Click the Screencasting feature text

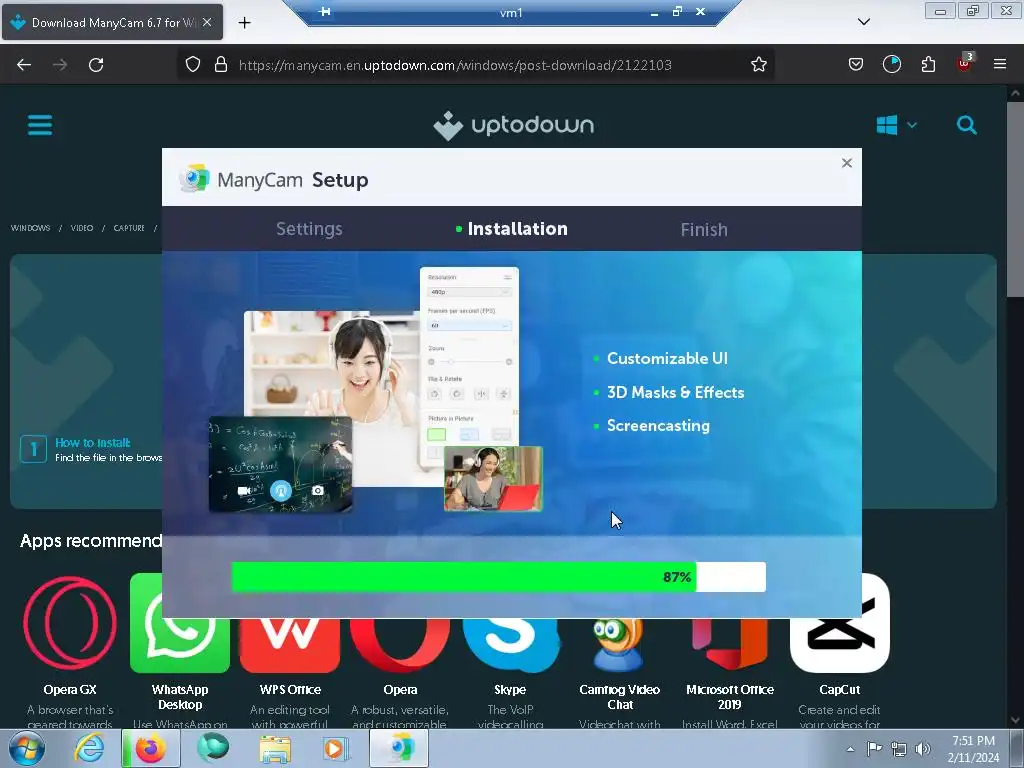tap(658, 426)
